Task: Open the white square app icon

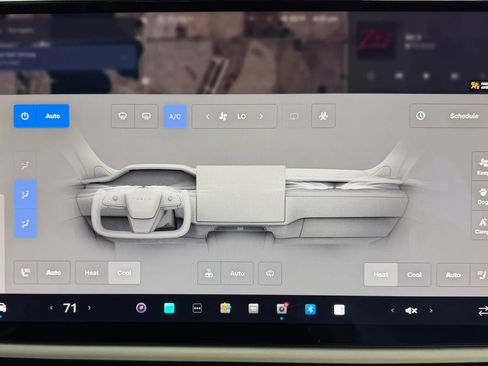Action: [339, 310]
